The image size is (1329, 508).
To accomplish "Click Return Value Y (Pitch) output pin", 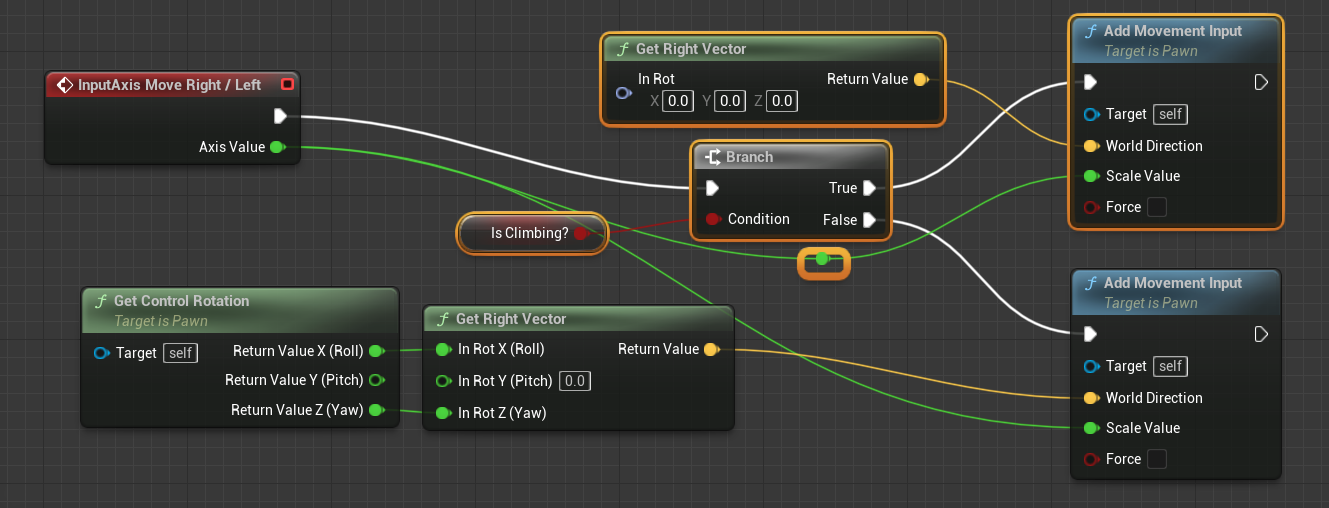I will pyautogui.click(x=376, y=380).
